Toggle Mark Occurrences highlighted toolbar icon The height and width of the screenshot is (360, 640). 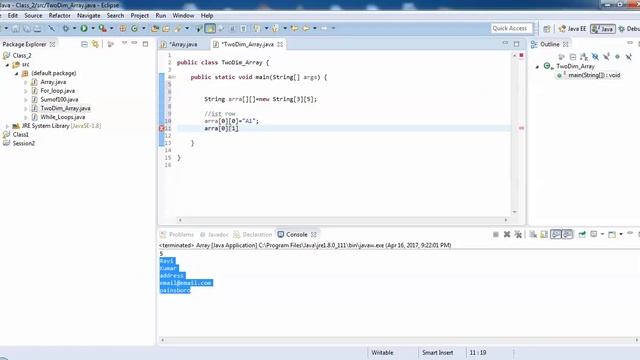point(210,28)
